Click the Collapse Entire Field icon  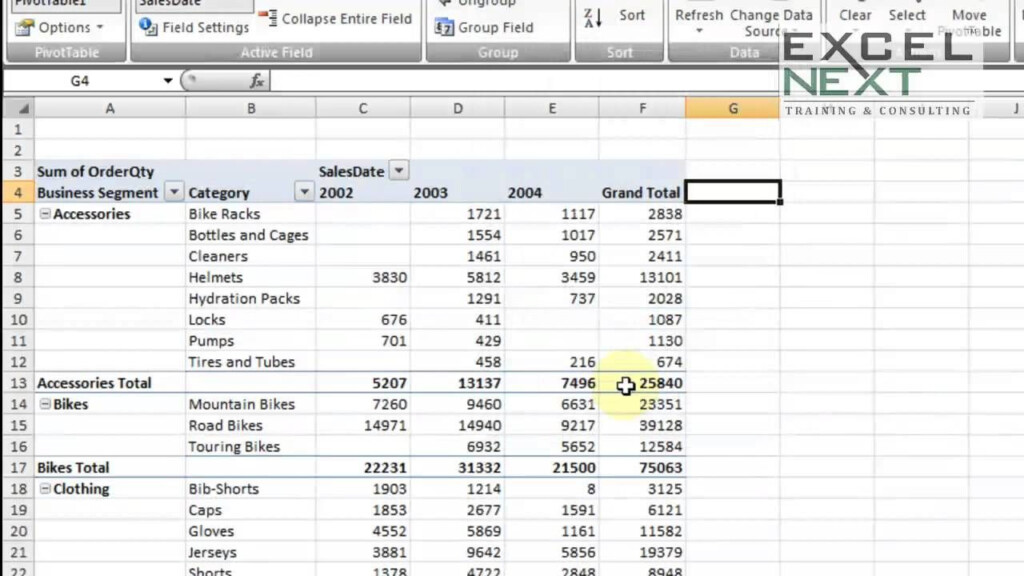(268, 18)
